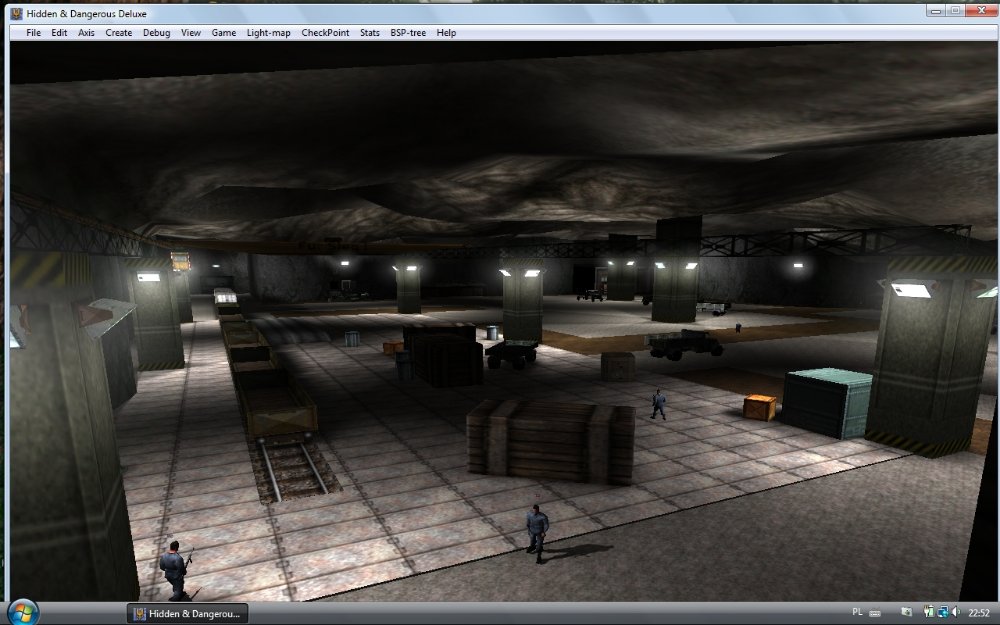Select the soldier walking with a shadow

point(537,533)
